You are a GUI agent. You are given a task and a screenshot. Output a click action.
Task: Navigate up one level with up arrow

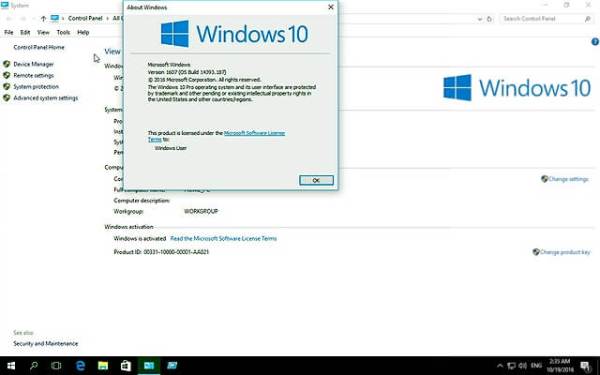click(x=43, y=18)
